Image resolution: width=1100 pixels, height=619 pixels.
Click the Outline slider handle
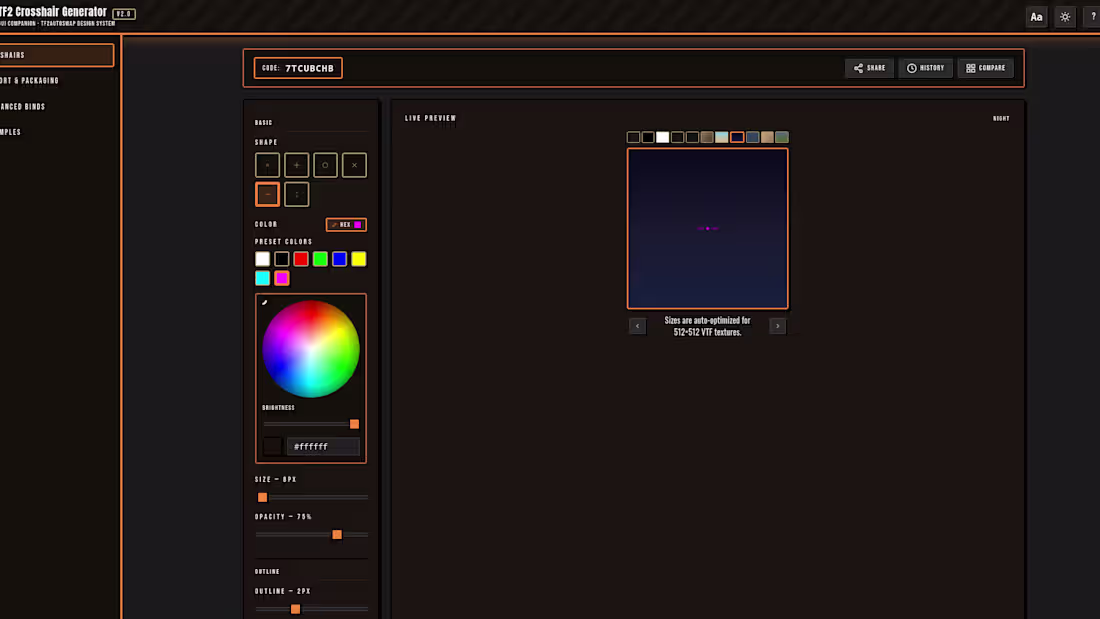point(295,608)
